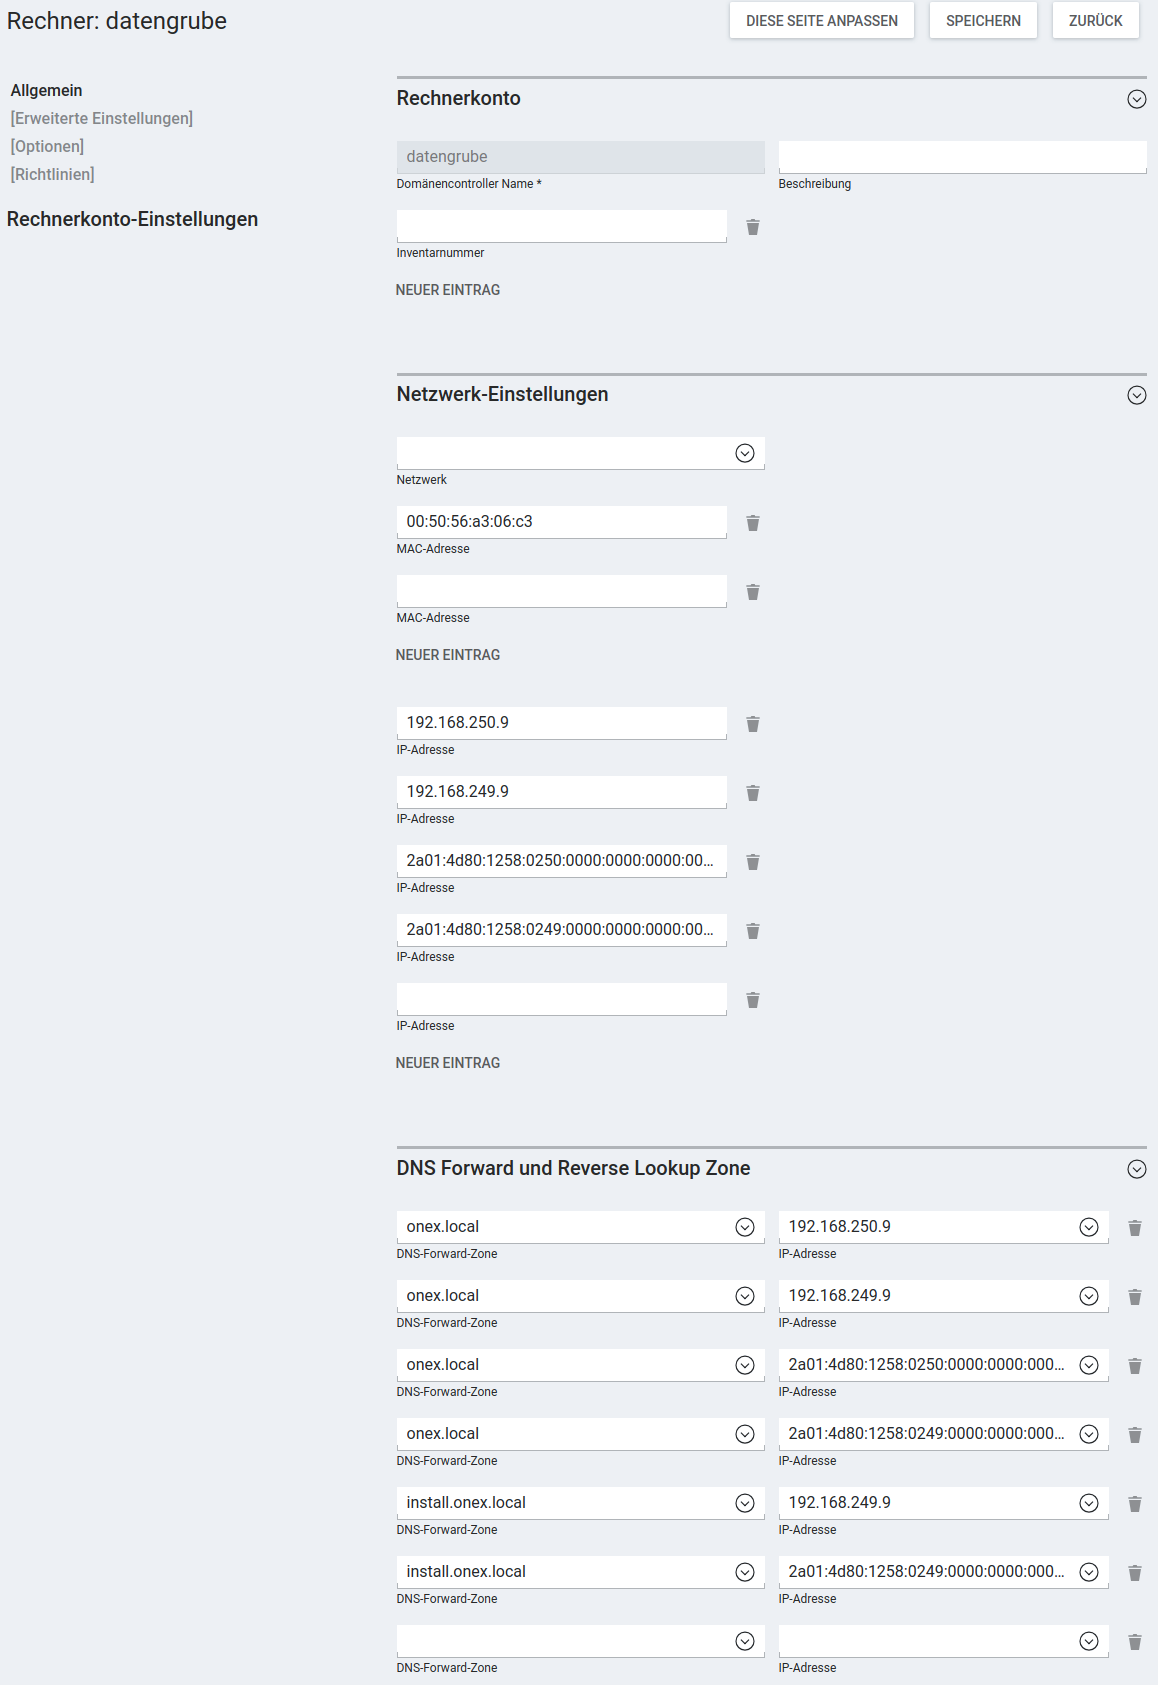
Task: Remove IP address 192.168.249.9 in network settings
Action: (753, 793)
